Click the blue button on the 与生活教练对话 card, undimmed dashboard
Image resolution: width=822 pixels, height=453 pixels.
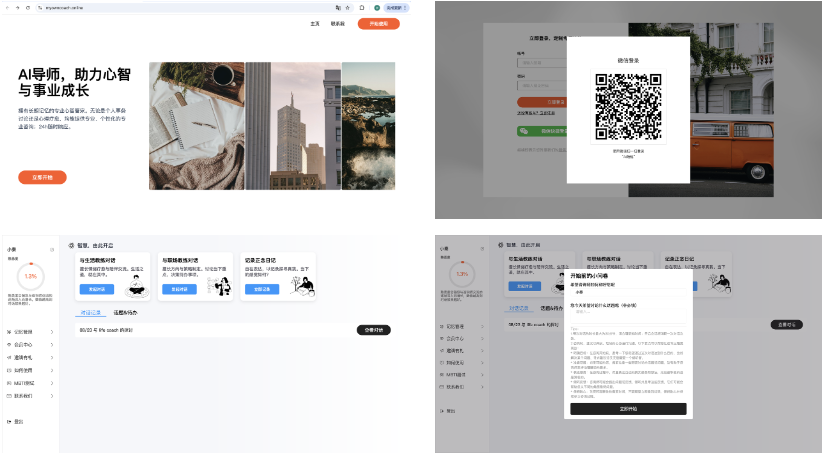96,289
